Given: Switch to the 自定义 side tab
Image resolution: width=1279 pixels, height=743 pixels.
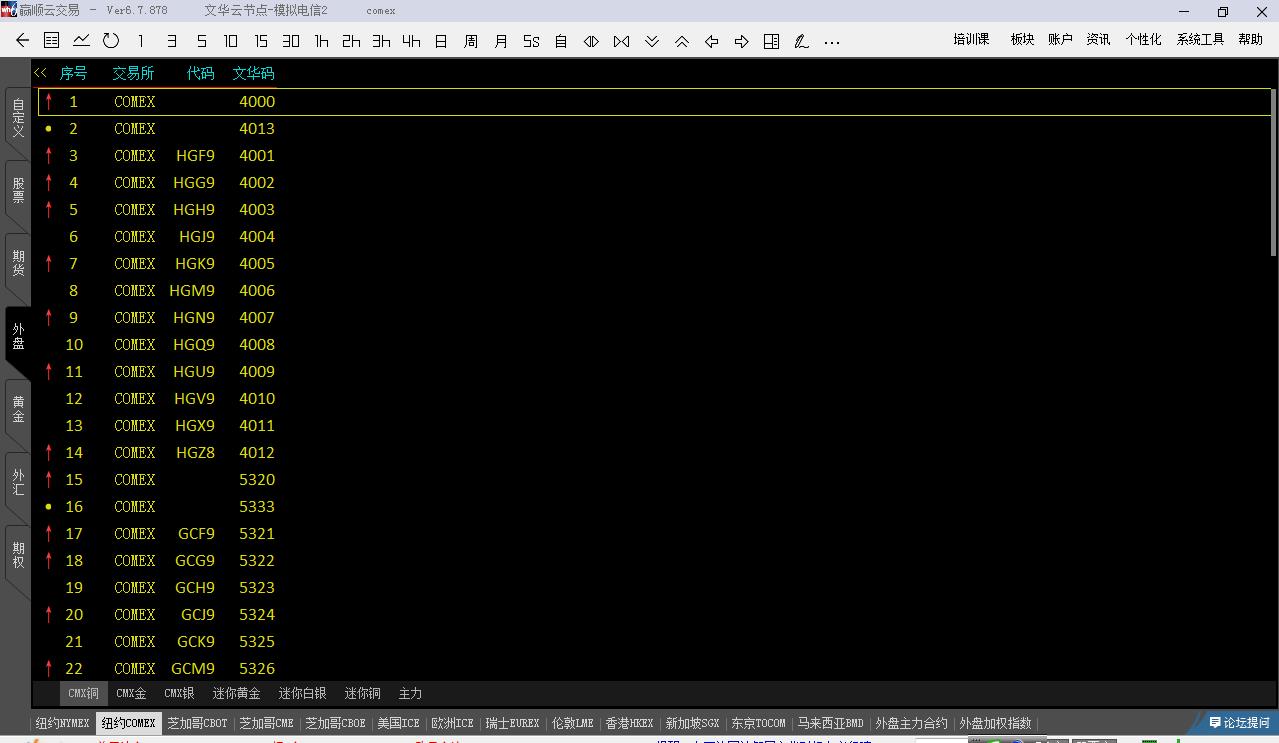Looking at the screenshot, I should (x=18, y=118).
